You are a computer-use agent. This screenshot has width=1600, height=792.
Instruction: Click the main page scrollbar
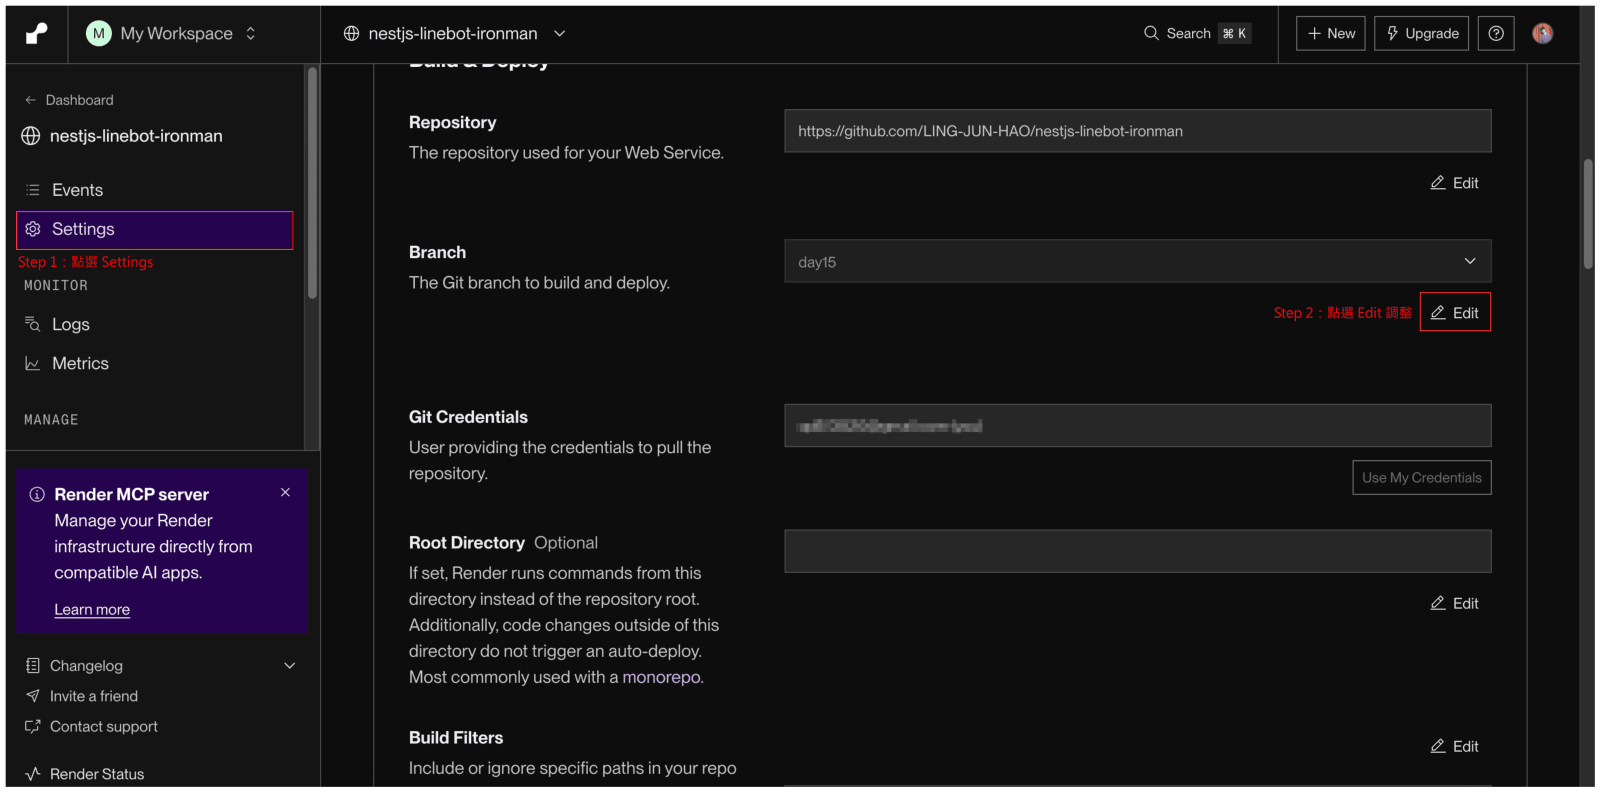tap(1588, 214)
